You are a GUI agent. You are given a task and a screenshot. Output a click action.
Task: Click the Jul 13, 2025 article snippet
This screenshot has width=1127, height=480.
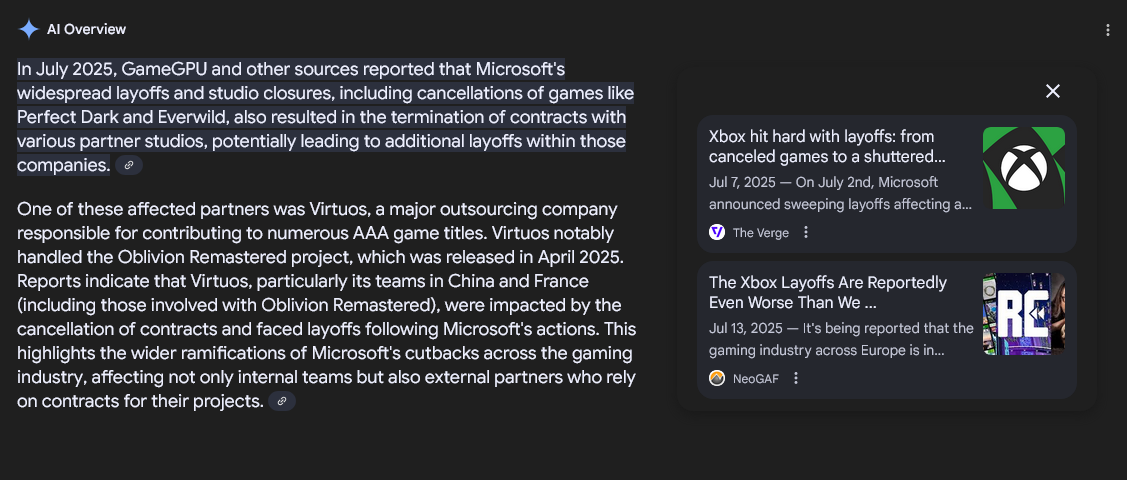841,339
